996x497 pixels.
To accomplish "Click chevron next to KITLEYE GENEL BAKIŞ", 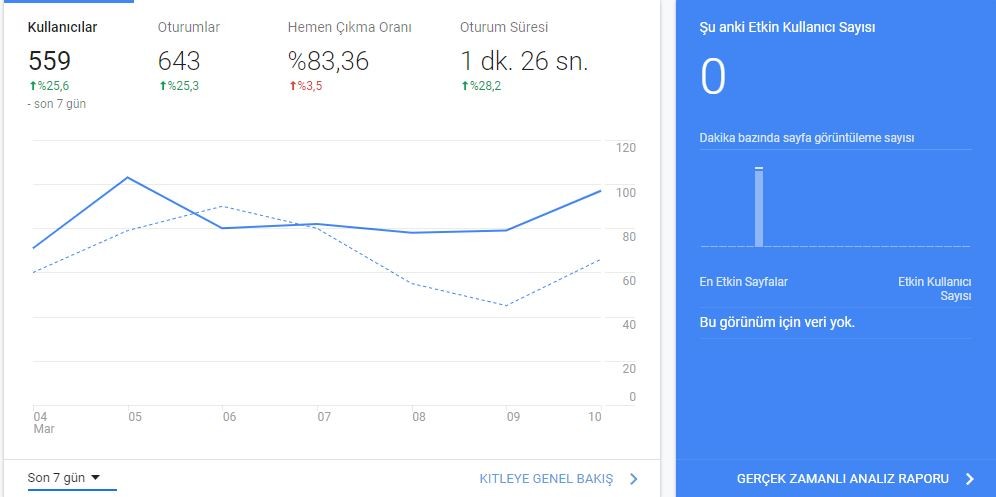I will [x=633, y=479].
